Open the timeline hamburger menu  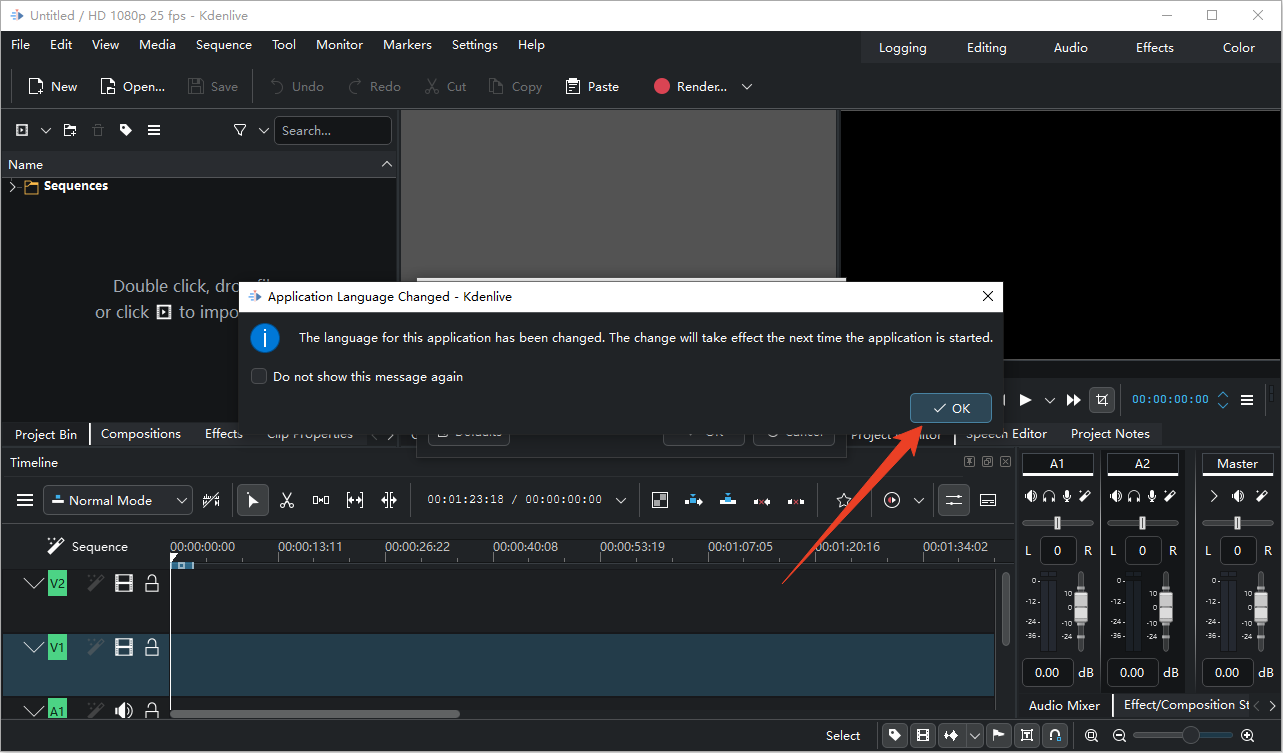pyautogui.click(x=25, y=500)
